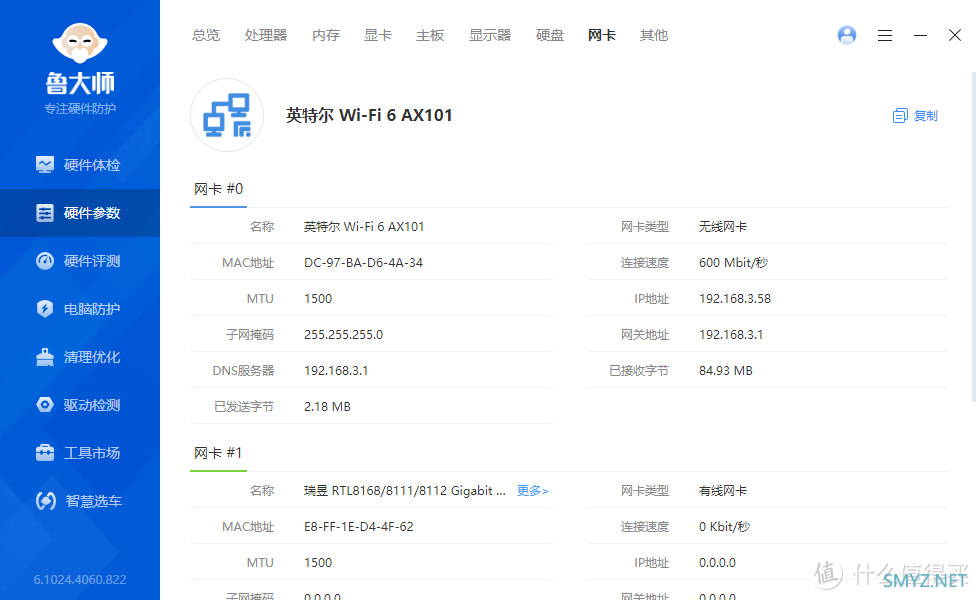This screenshot has width=980, height=600.
Task: Click the 84.93 MB received bytes
Action: click(726, 371)
